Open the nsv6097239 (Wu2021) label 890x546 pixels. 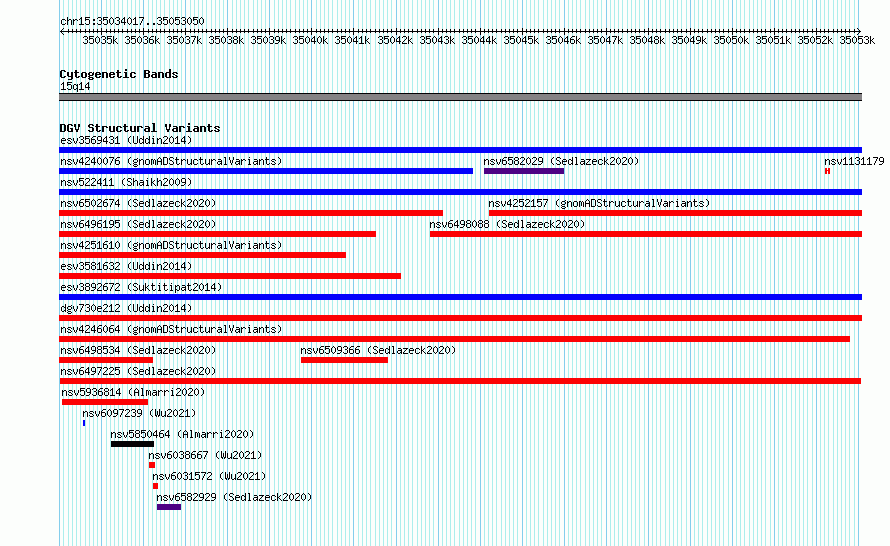tap(139, 413)
